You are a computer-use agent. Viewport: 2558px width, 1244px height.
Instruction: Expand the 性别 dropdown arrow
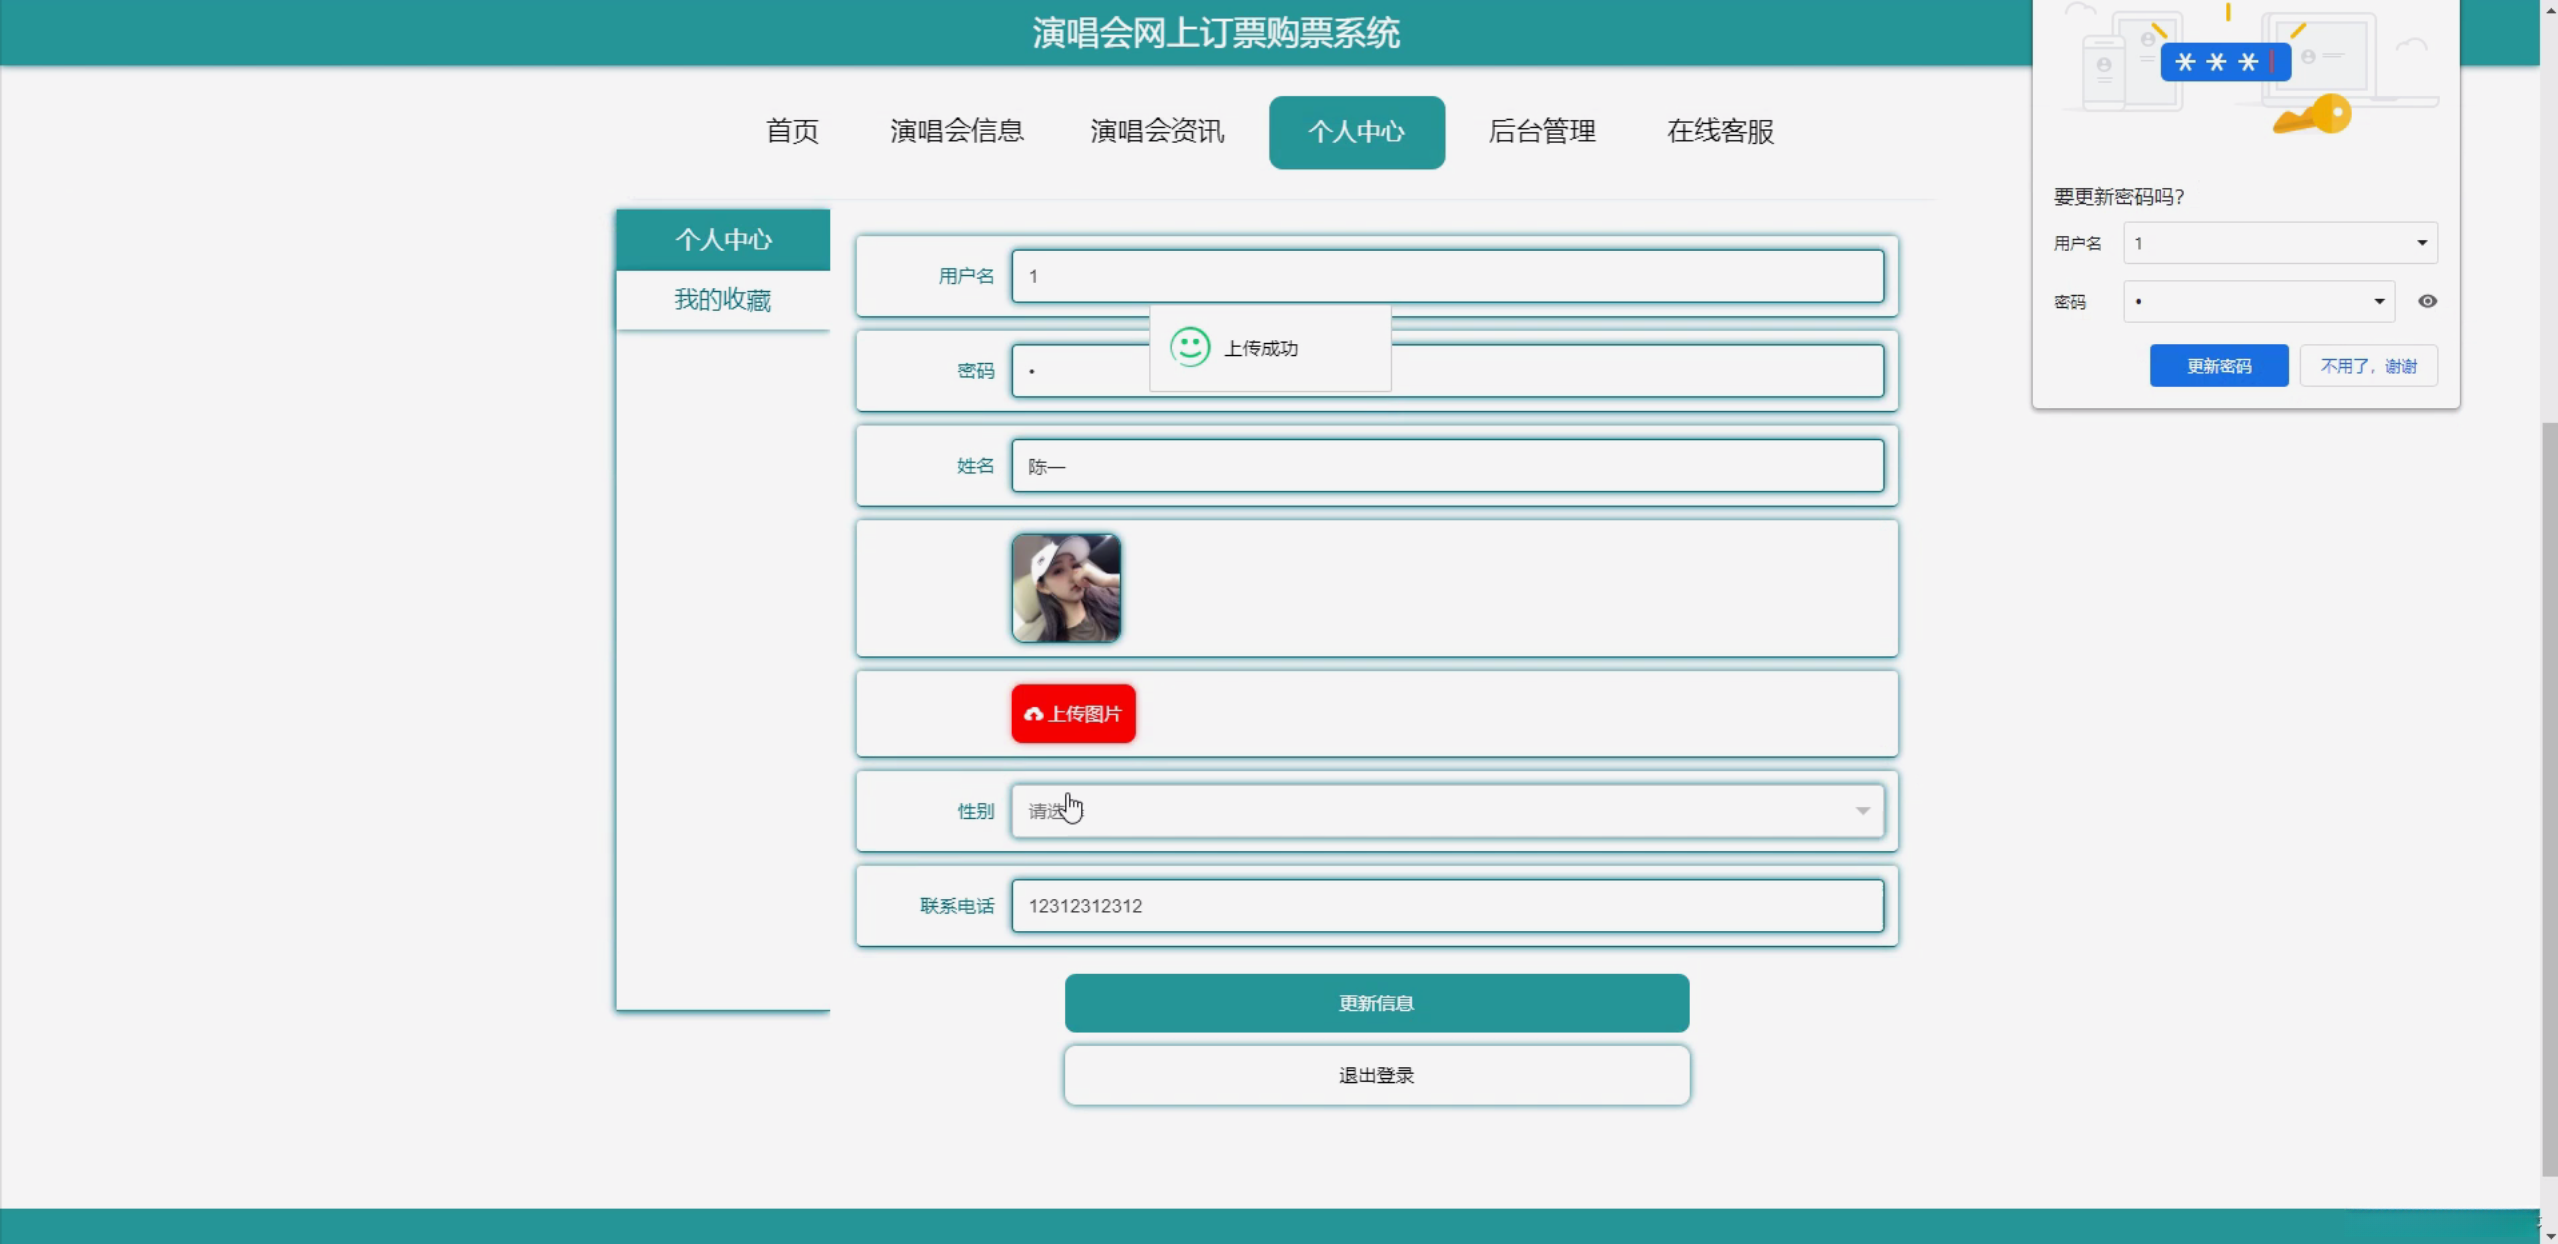coord(1861,811)
